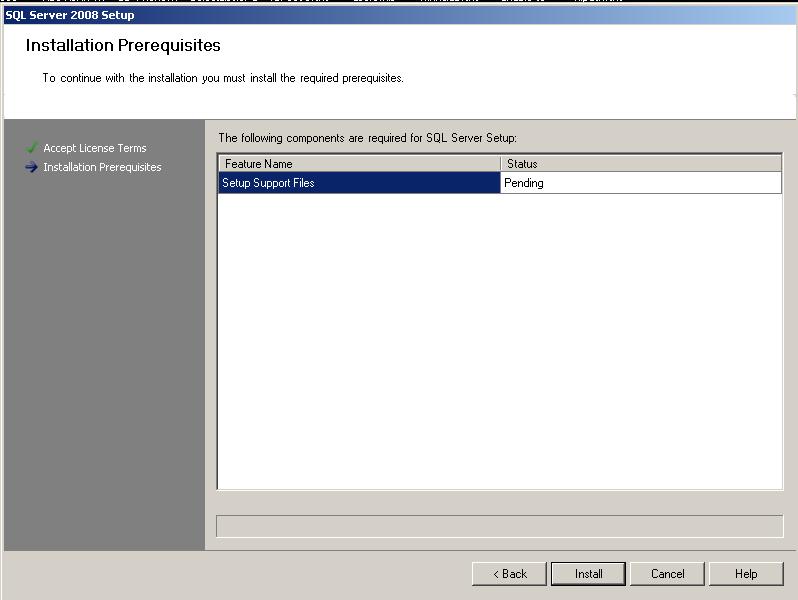Screen dimensions: 798x600
Task: Select the Setup Support Files row
Action: point(500,183)
